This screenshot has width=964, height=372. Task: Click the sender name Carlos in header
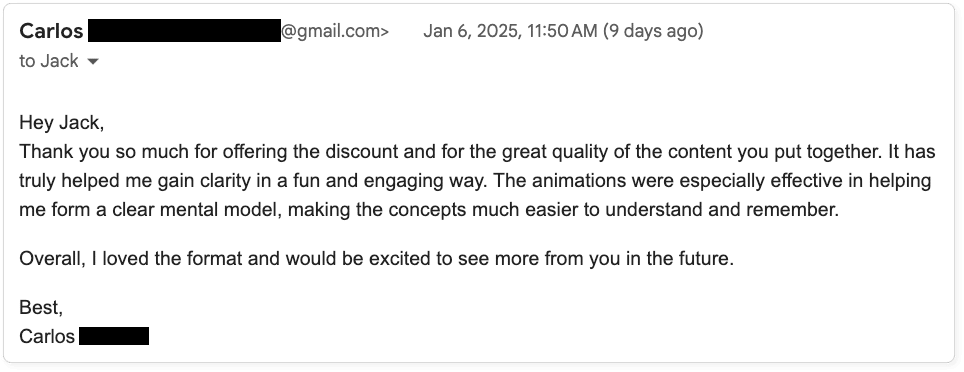51,31
